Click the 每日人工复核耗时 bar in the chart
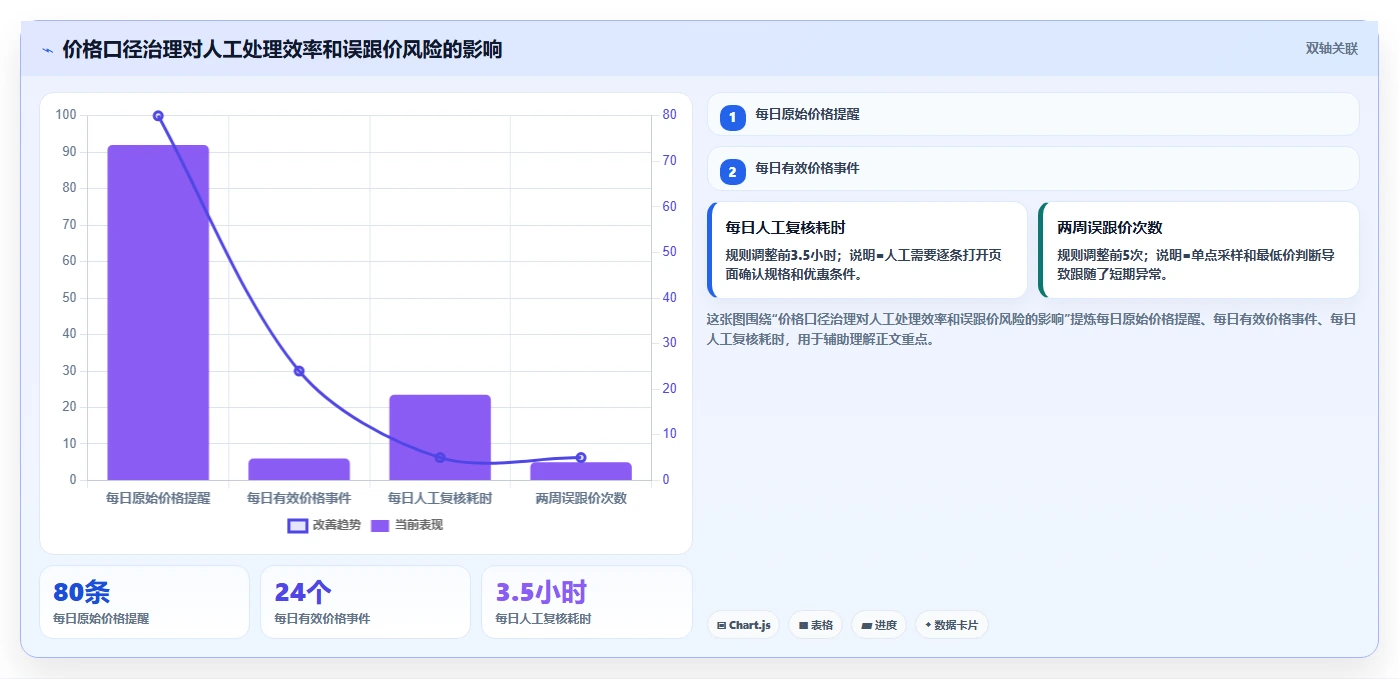The height and width of the screenshot is (679, 1399). 440,437
